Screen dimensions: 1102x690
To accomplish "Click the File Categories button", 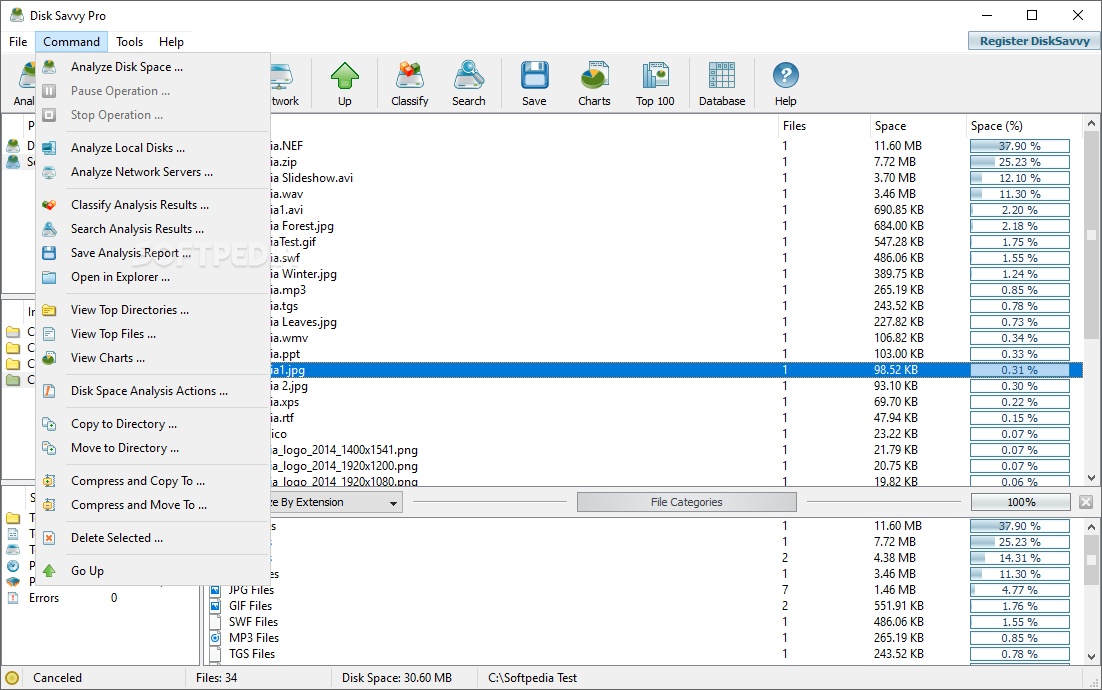I will (687, 502).
